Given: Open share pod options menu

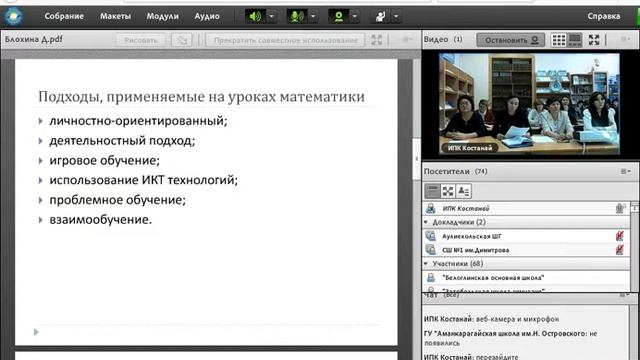Looking at the screenshot, I should pos(407,40).
